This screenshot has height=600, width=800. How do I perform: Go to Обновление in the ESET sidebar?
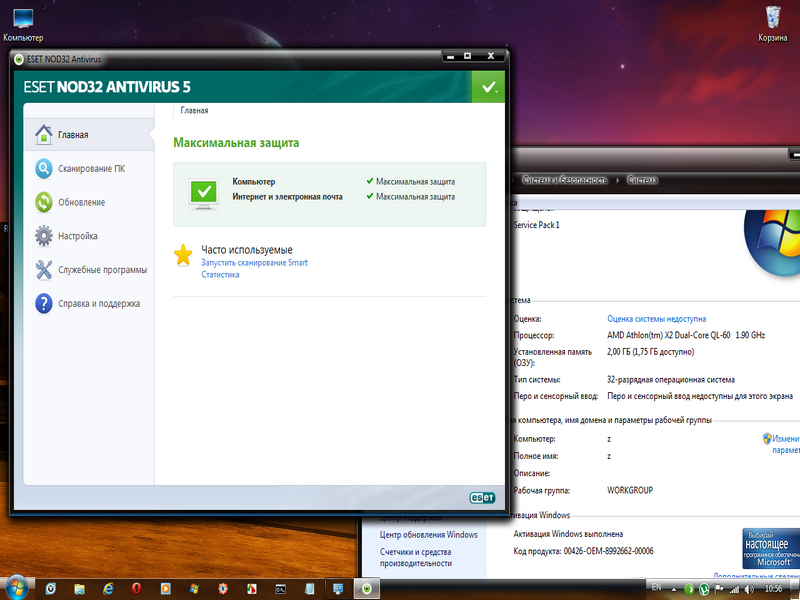tap(88, 202)
